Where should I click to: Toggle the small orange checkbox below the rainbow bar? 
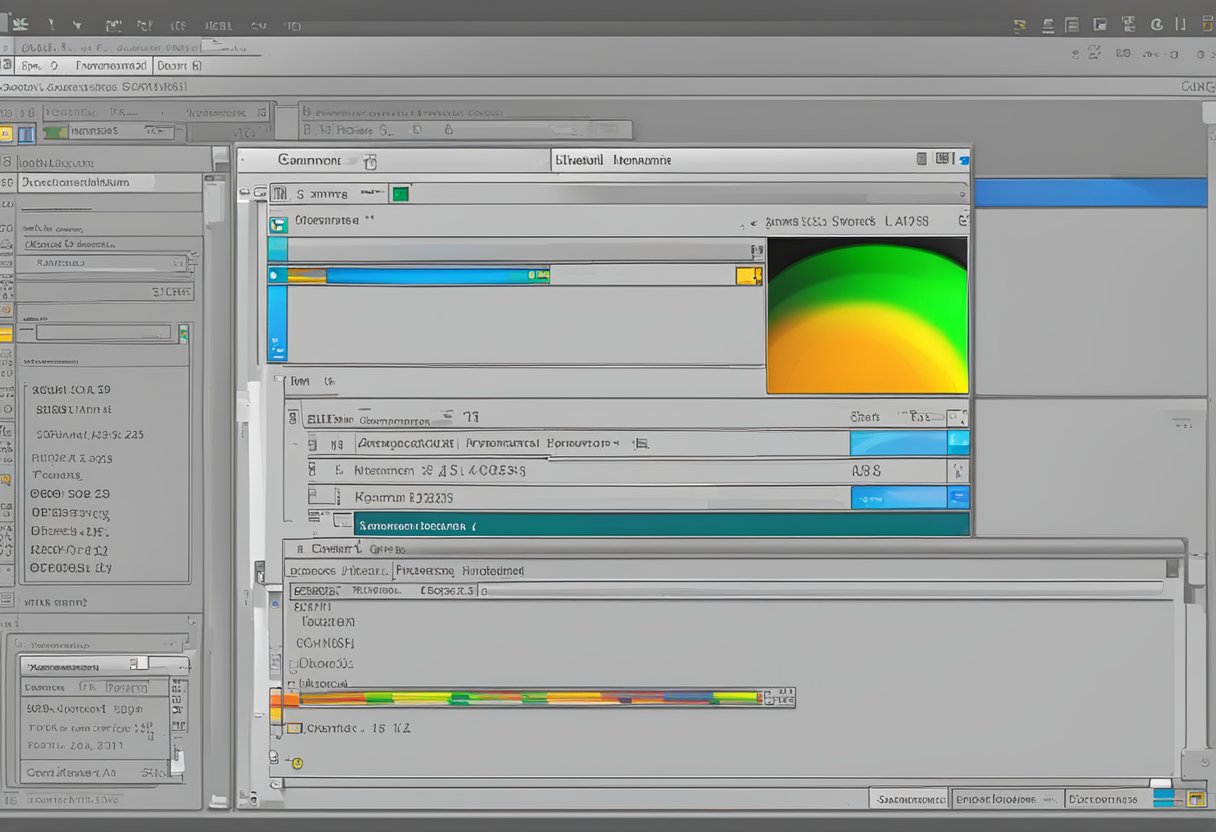click(294, 729)
